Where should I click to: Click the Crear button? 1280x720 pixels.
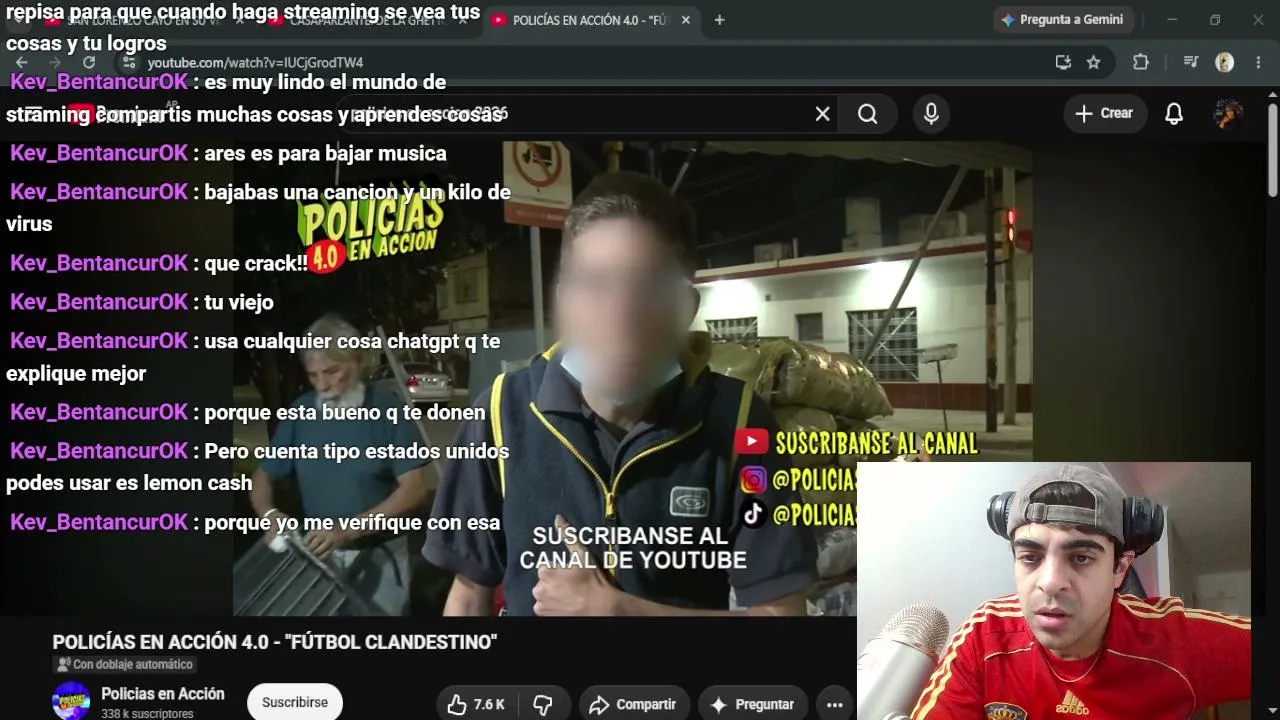tap(1104, 114)
